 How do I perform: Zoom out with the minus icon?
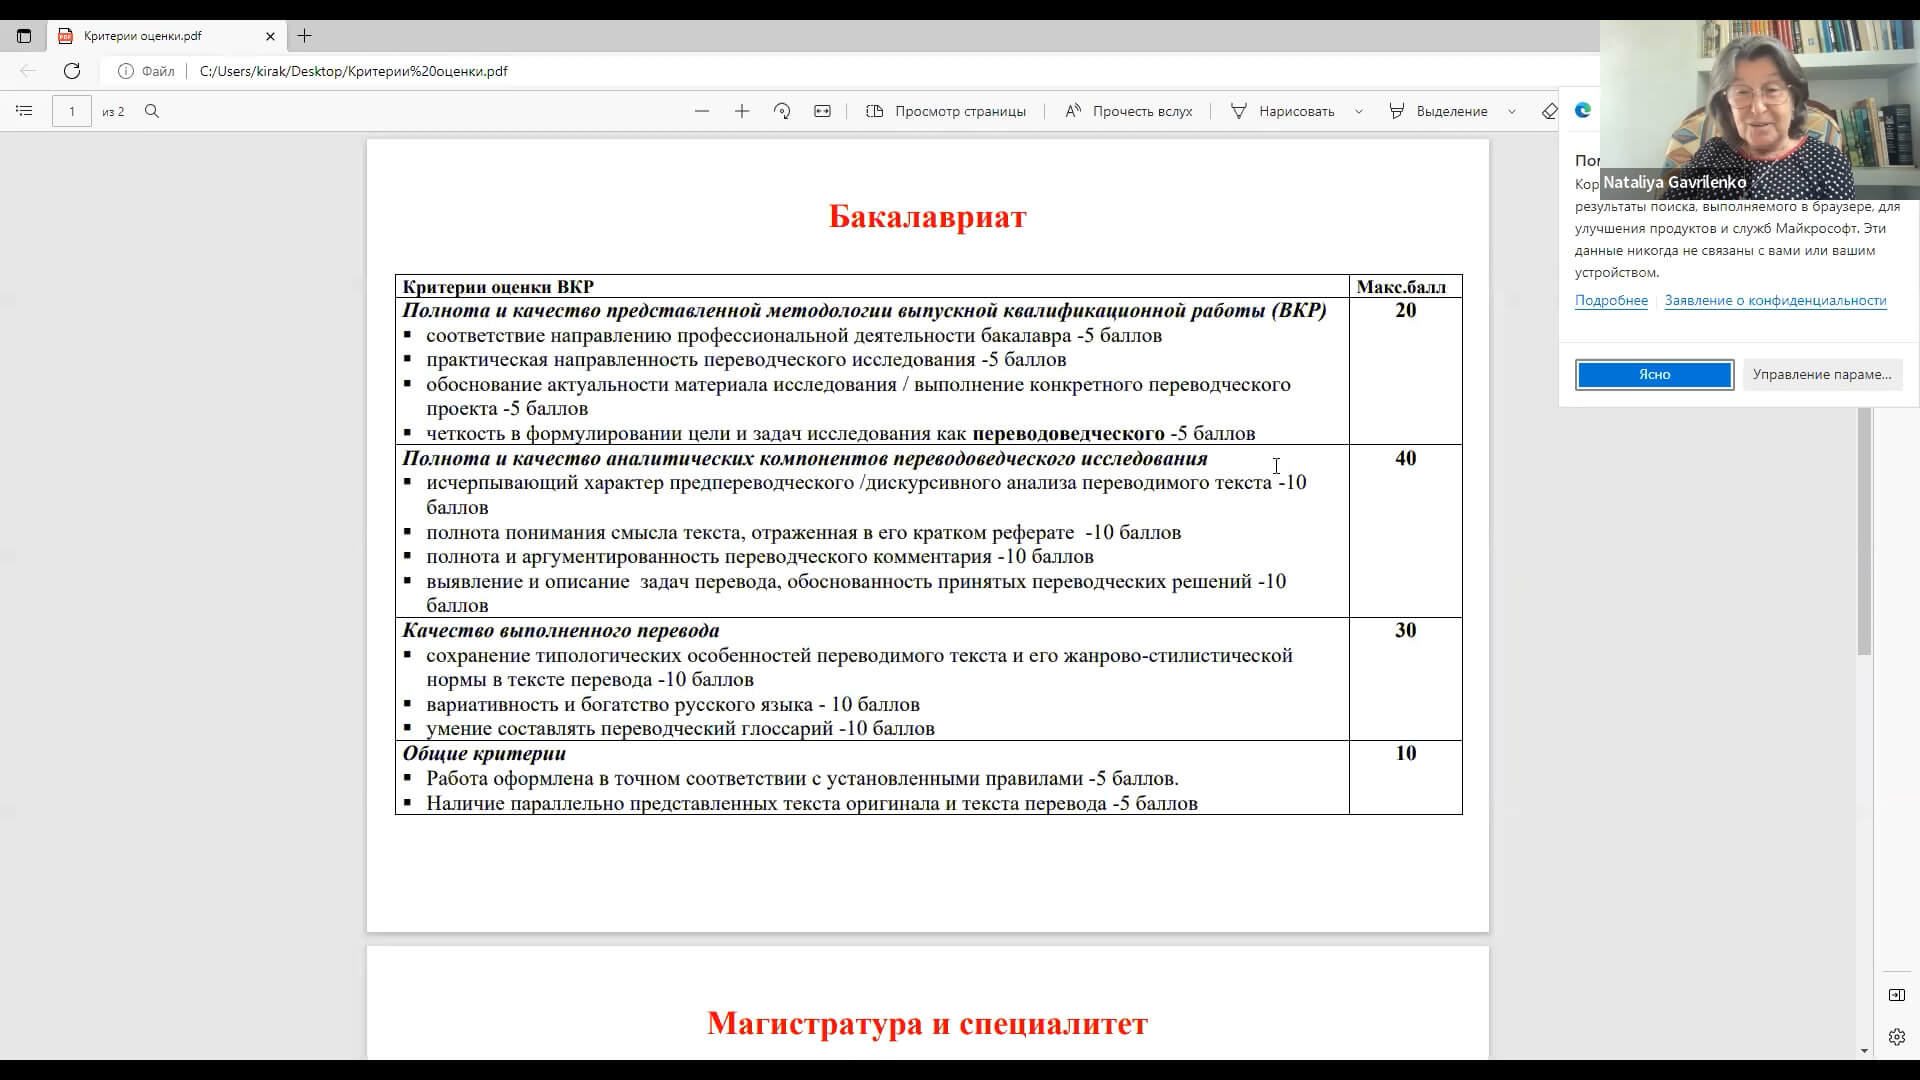[702, 111]
